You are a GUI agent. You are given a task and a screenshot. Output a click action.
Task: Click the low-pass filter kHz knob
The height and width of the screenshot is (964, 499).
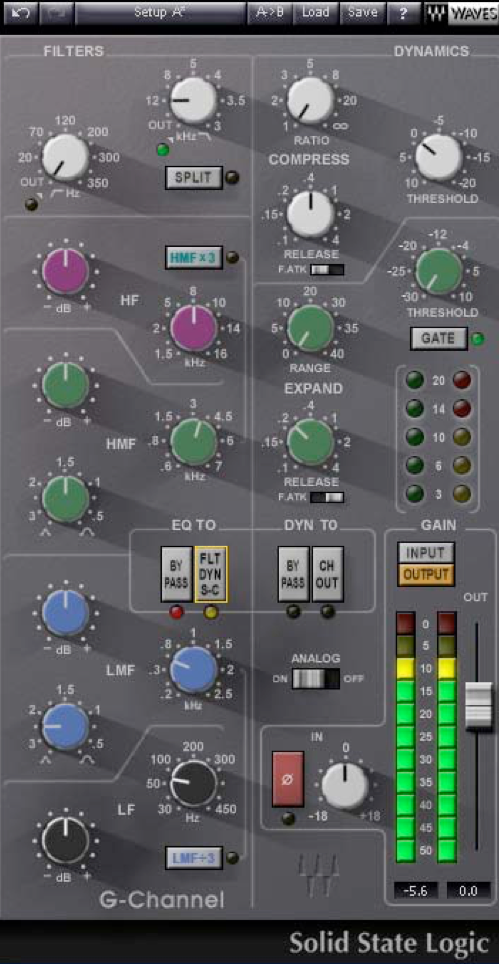click(192, 100)
